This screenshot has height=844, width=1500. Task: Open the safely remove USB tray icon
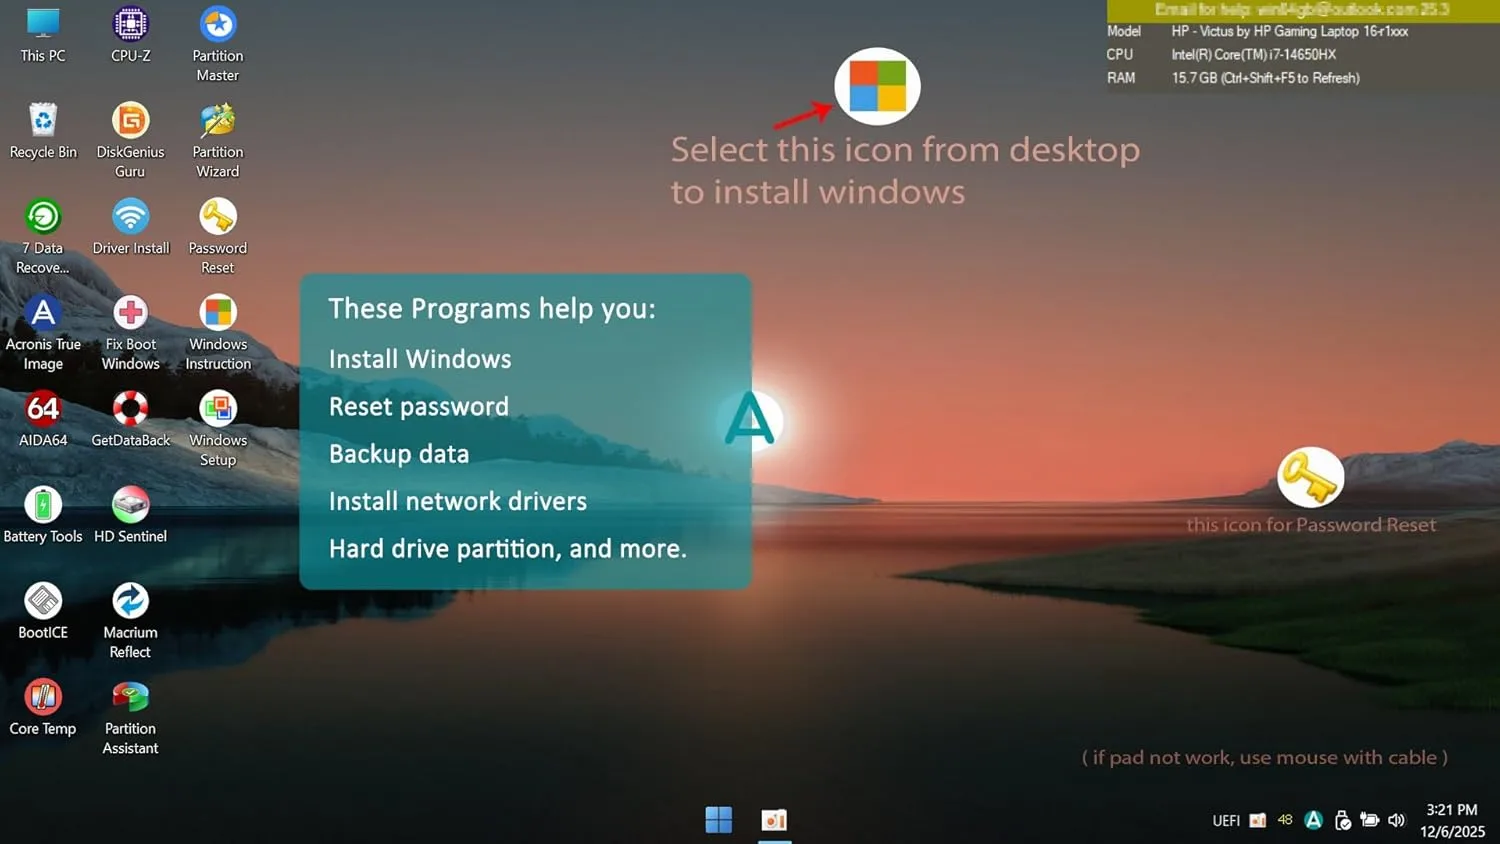[1343, 820]
